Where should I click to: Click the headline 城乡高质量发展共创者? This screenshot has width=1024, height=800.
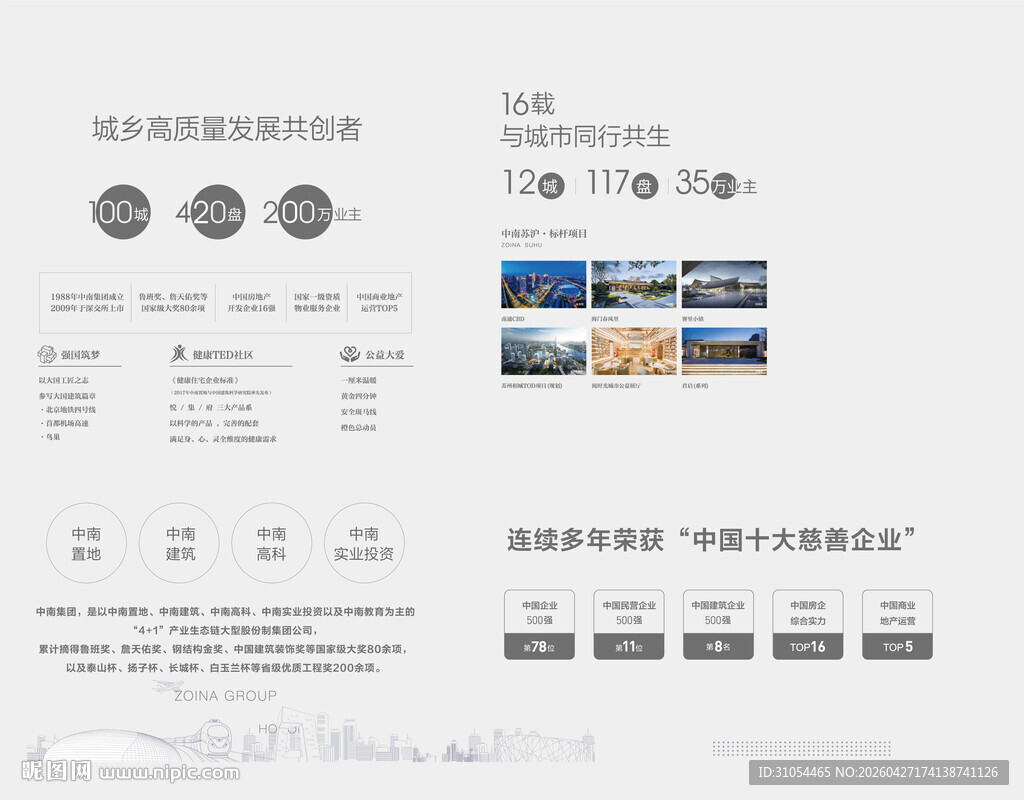[x=227, y=129]
